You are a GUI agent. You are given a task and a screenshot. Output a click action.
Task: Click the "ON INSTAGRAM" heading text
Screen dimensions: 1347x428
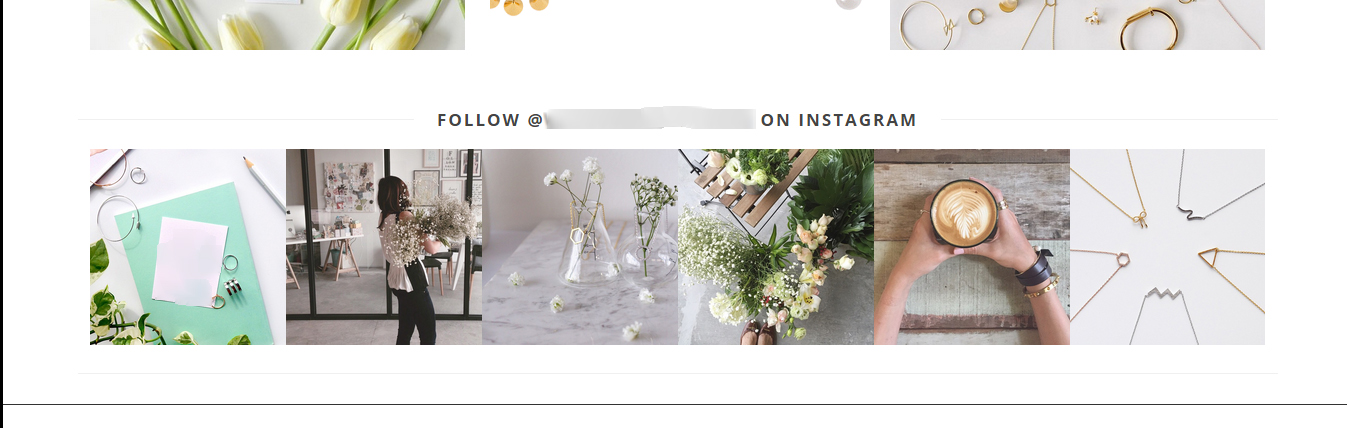[x=839, y=120]
